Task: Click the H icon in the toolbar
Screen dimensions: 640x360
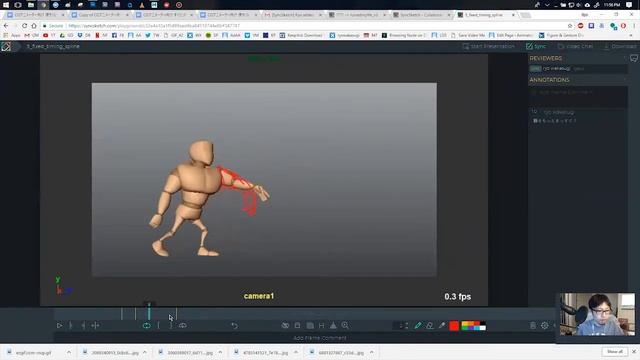Action: pyautogui.click(x=322, y=325)
